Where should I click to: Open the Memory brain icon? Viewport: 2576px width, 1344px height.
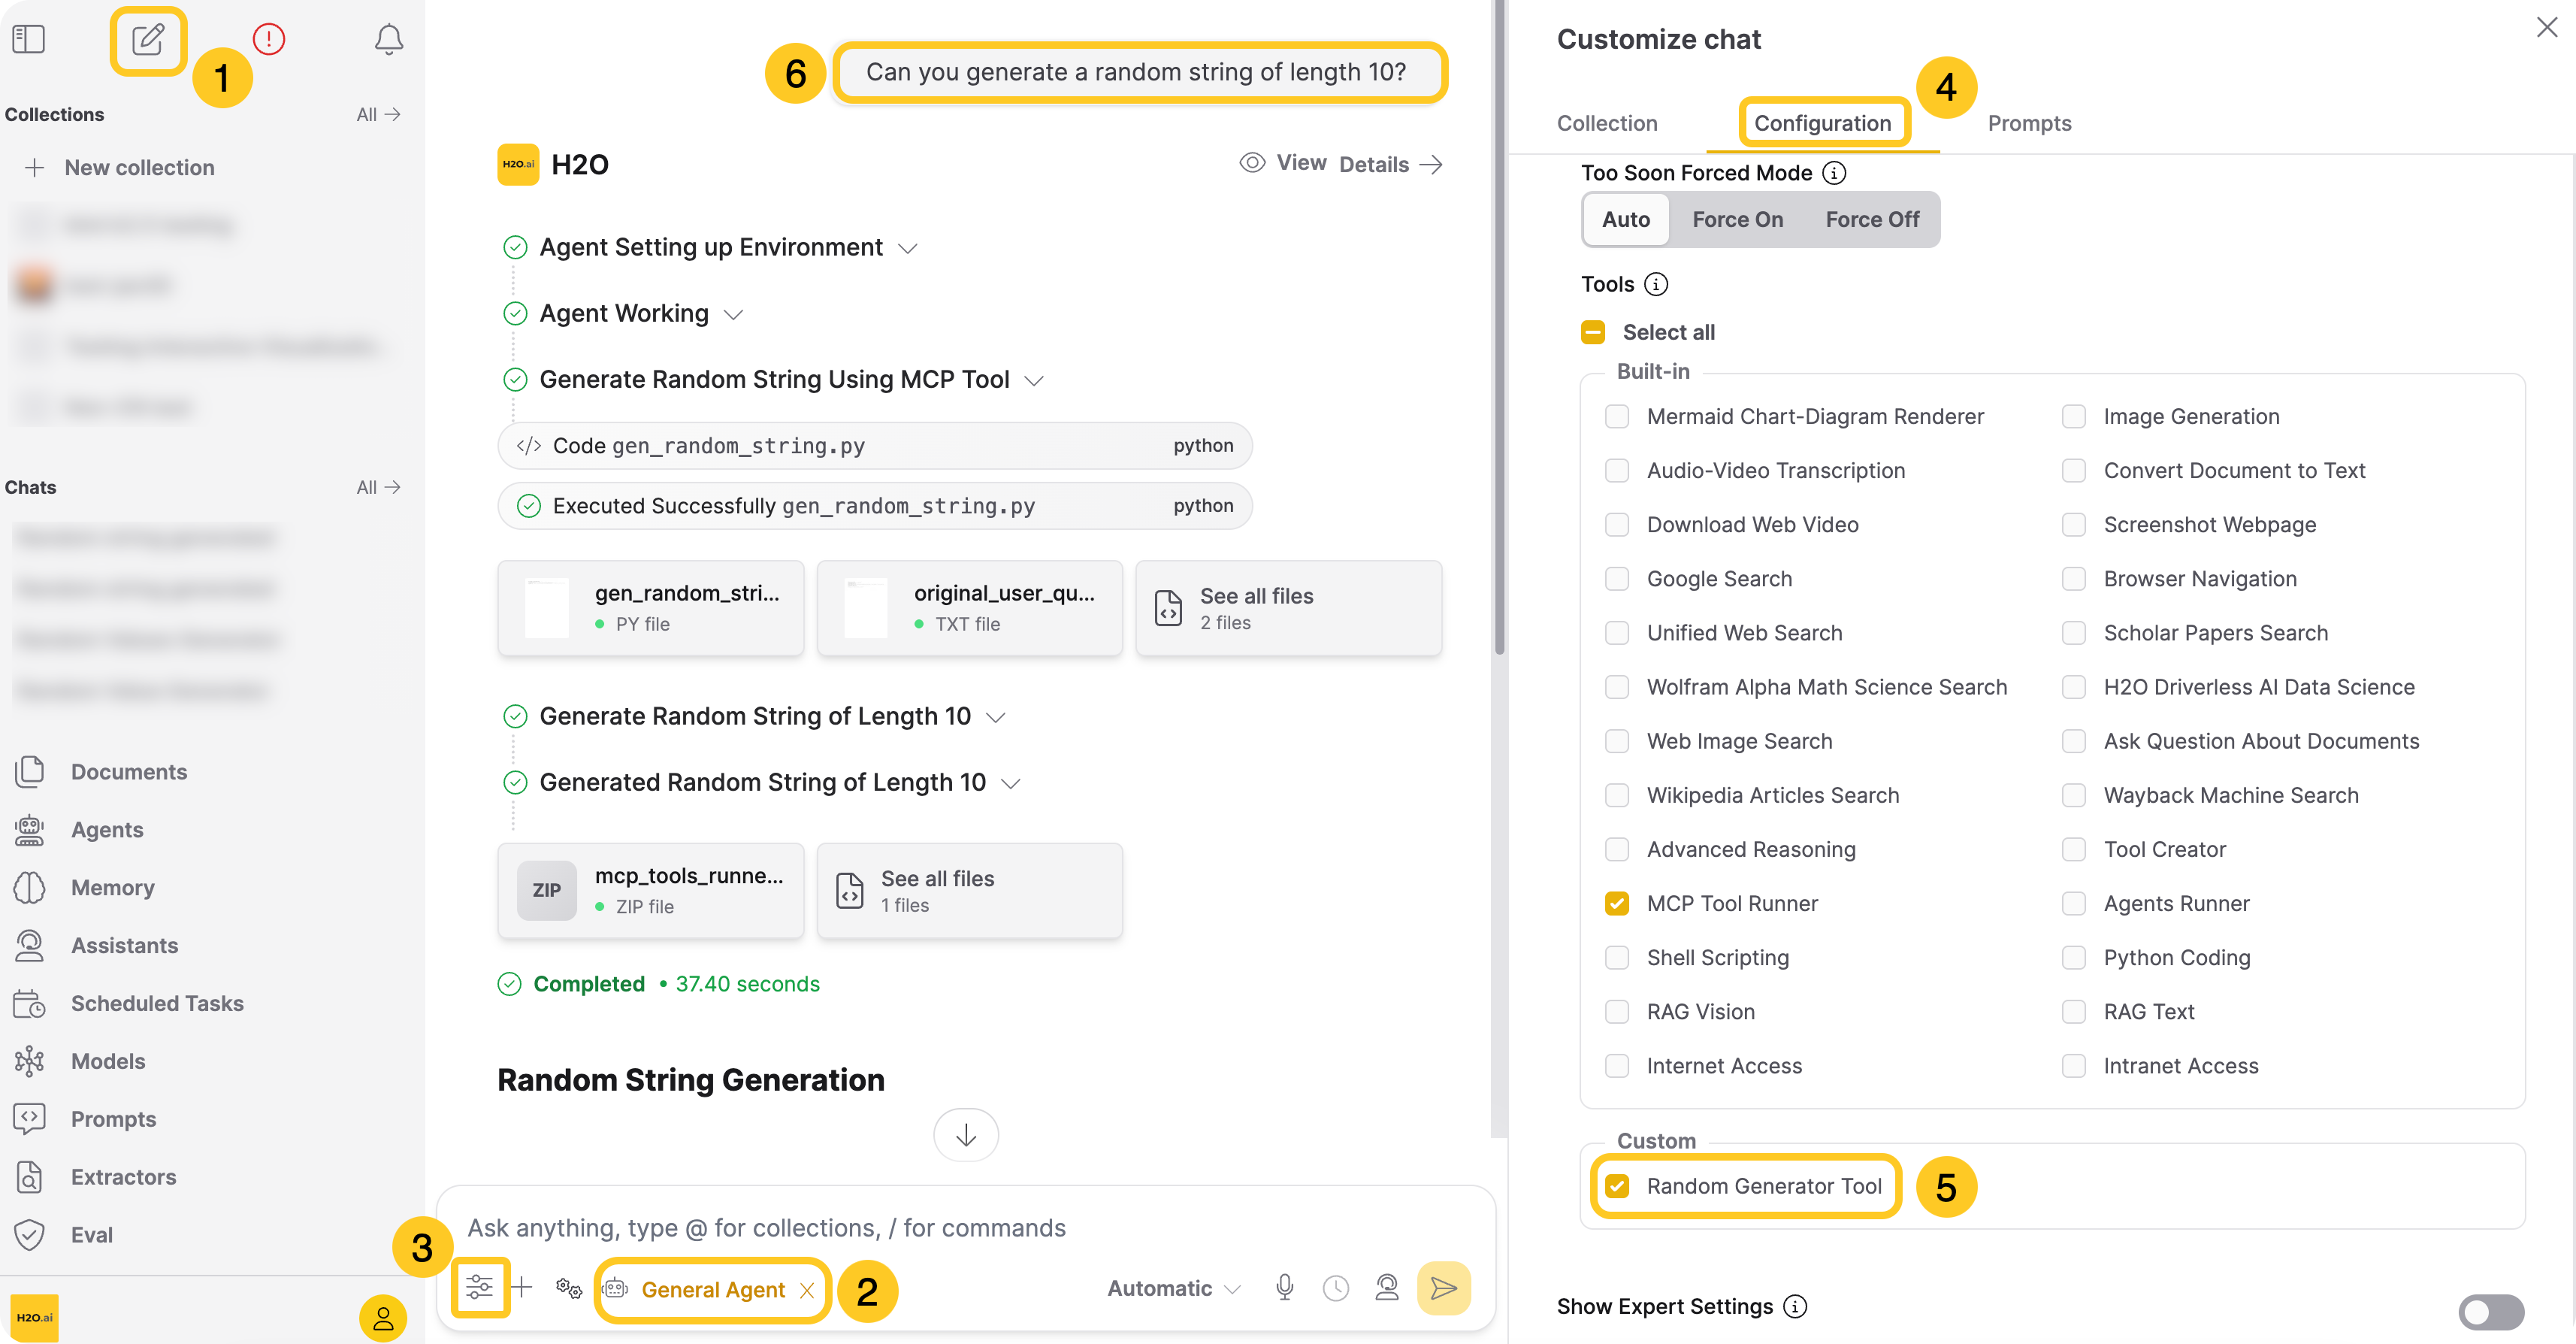[30, 887]
